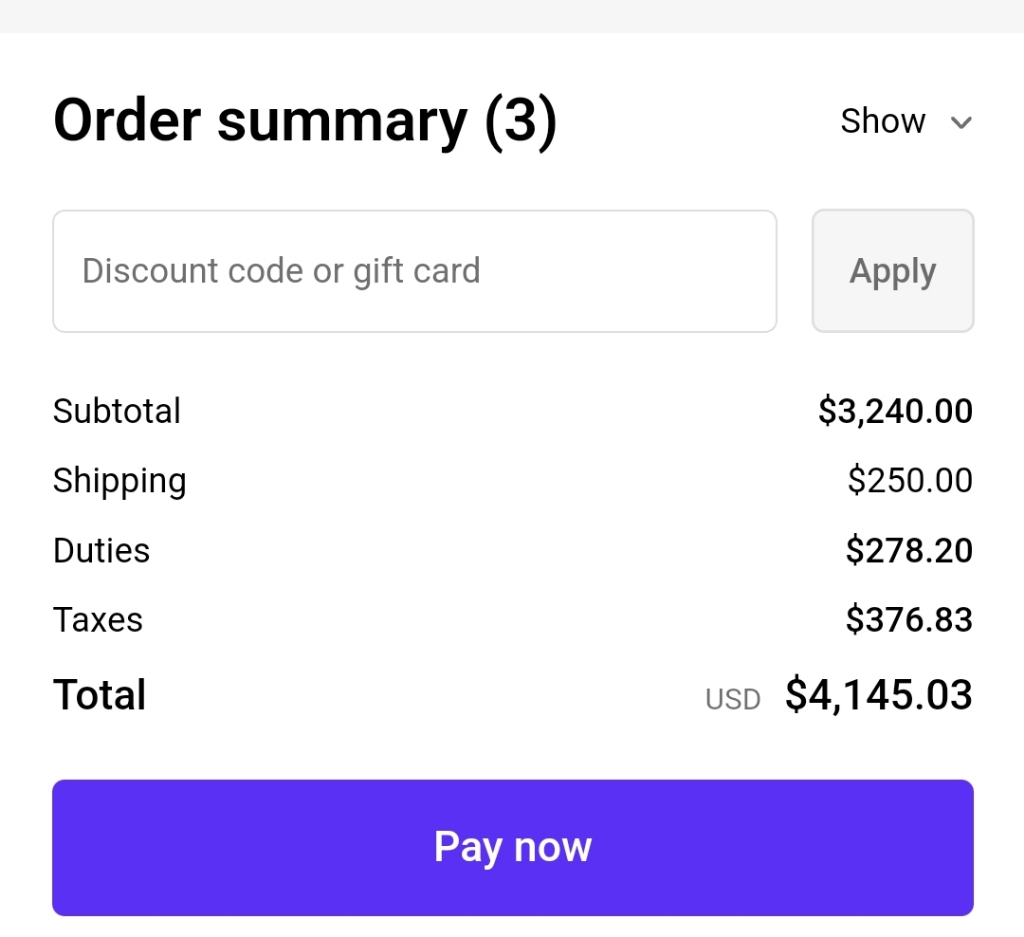The height and width of the screenshot is (937, 1024).
Task: Select the Subtotal label
Action: click(x=117, y=411)
